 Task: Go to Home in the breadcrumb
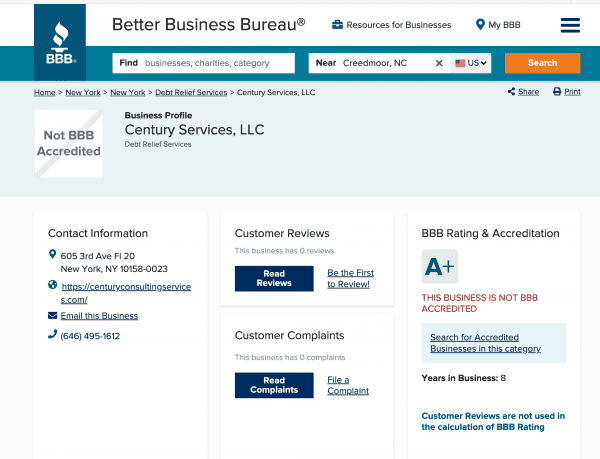(x=43, y=92)
